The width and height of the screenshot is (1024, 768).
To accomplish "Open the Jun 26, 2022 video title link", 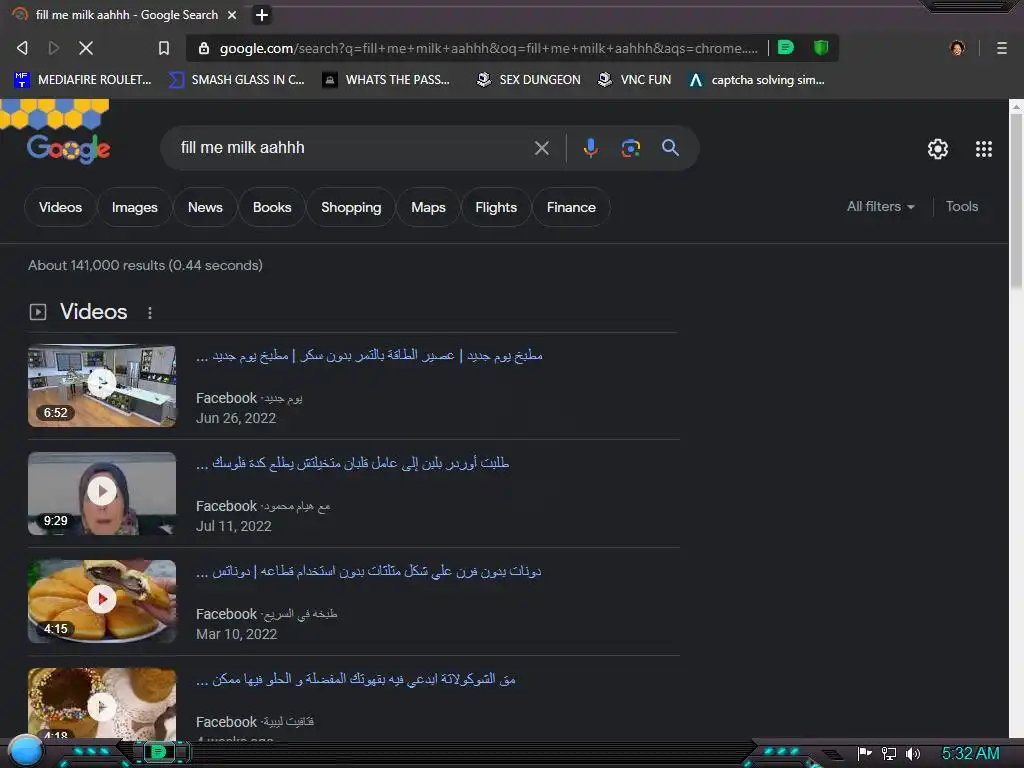I will point(369,355).
